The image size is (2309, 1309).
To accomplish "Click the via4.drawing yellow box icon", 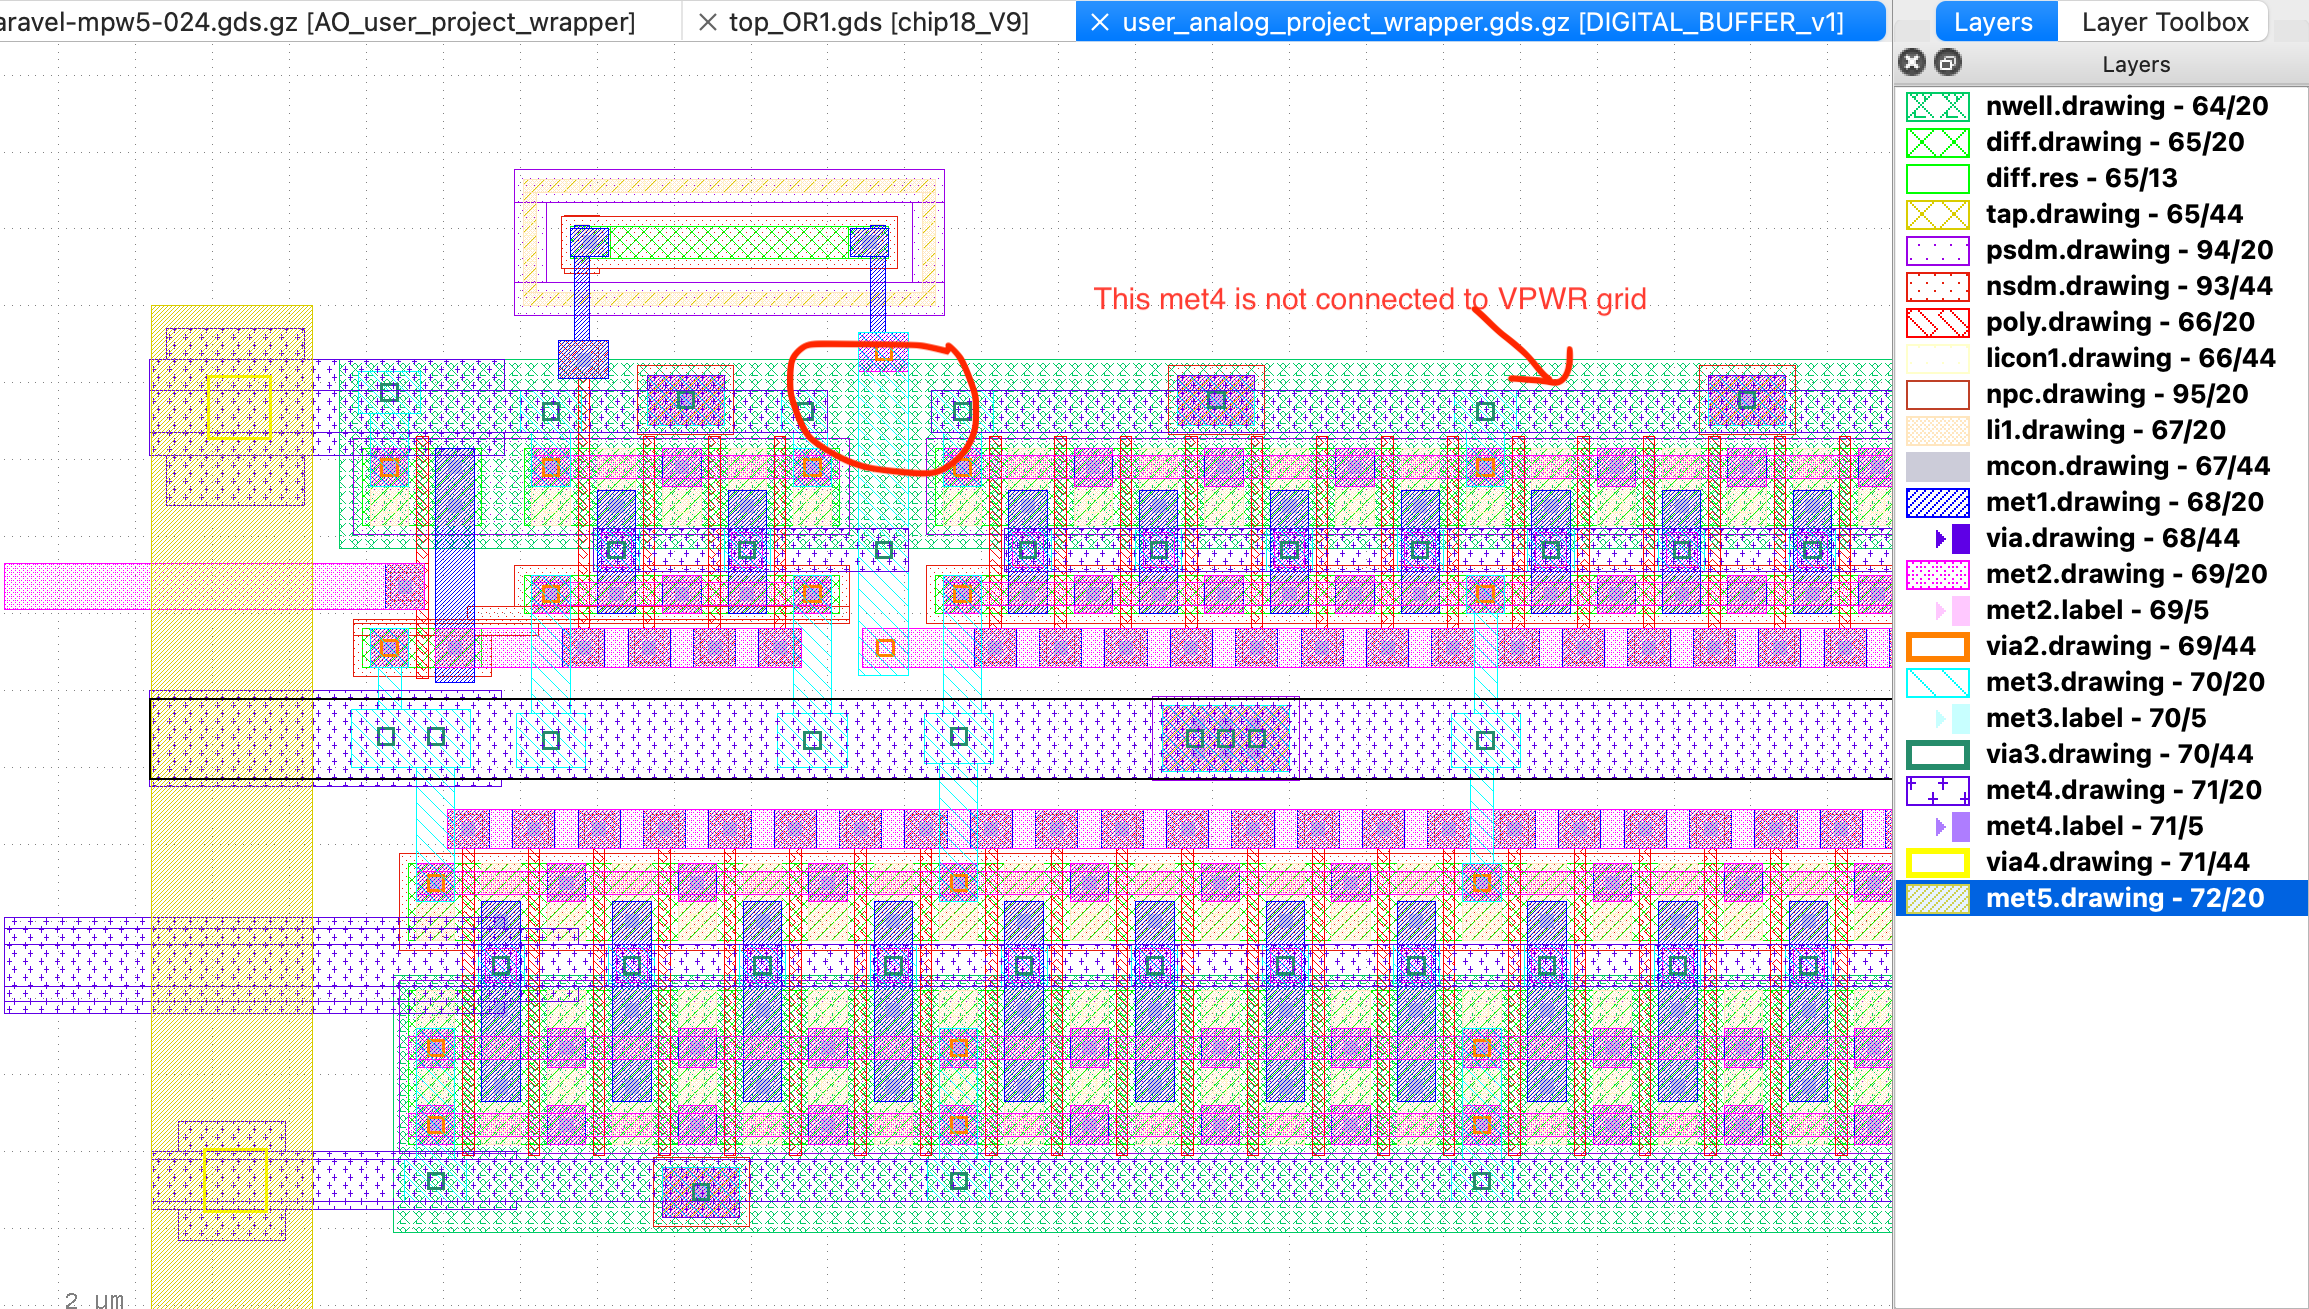I will click(1937, 862).
